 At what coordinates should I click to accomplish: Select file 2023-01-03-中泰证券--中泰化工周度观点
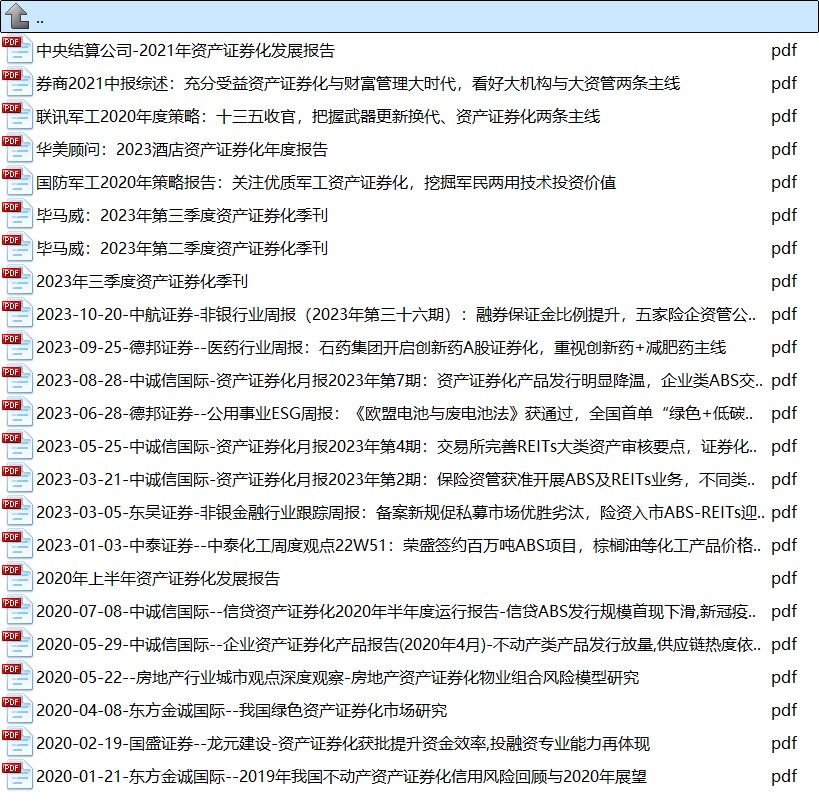pos(398,545)
